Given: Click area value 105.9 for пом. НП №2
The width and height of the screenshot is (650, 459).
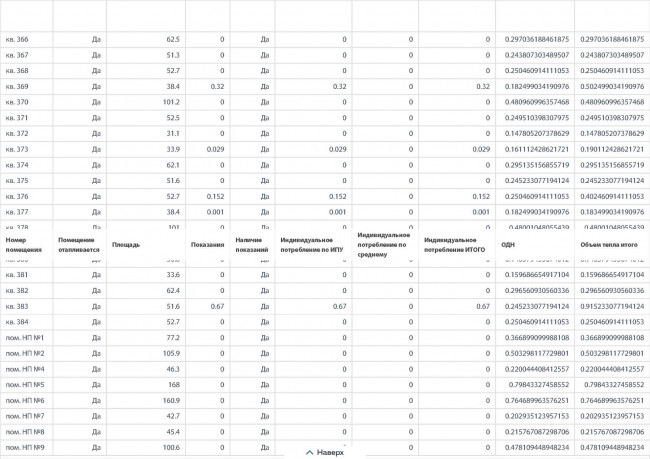Looking at the screenshot, I should 171,353.
